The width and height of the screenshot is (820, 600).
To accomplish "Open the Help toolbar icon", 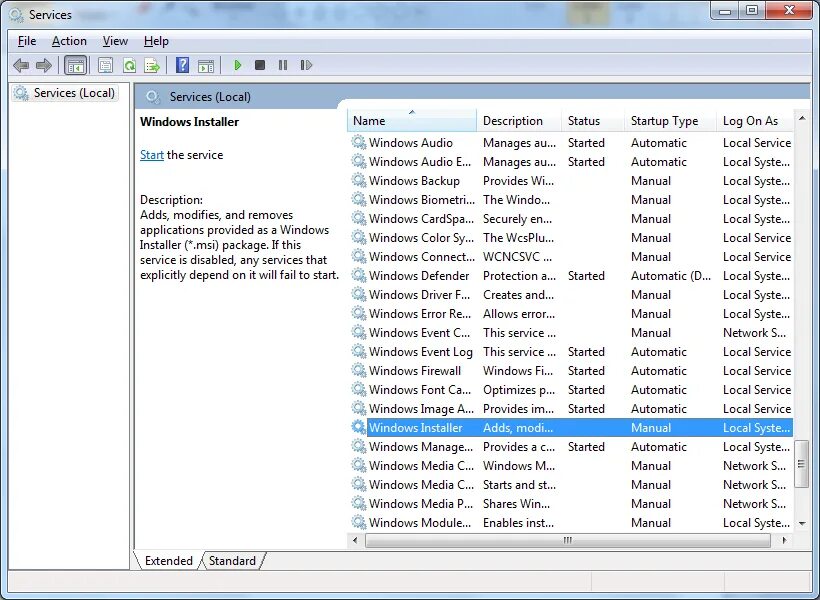I will (x=183, y=65).
